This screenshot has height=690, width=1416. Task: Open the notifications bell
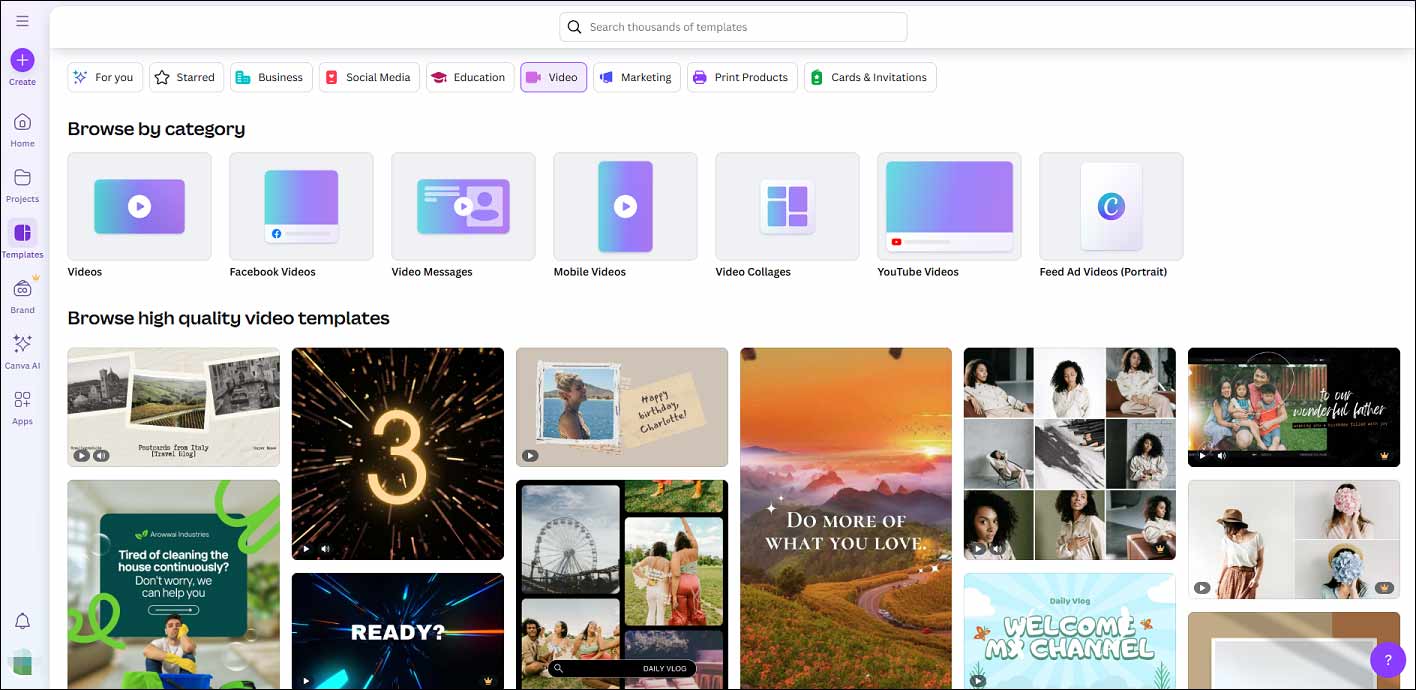click(22, 622)
